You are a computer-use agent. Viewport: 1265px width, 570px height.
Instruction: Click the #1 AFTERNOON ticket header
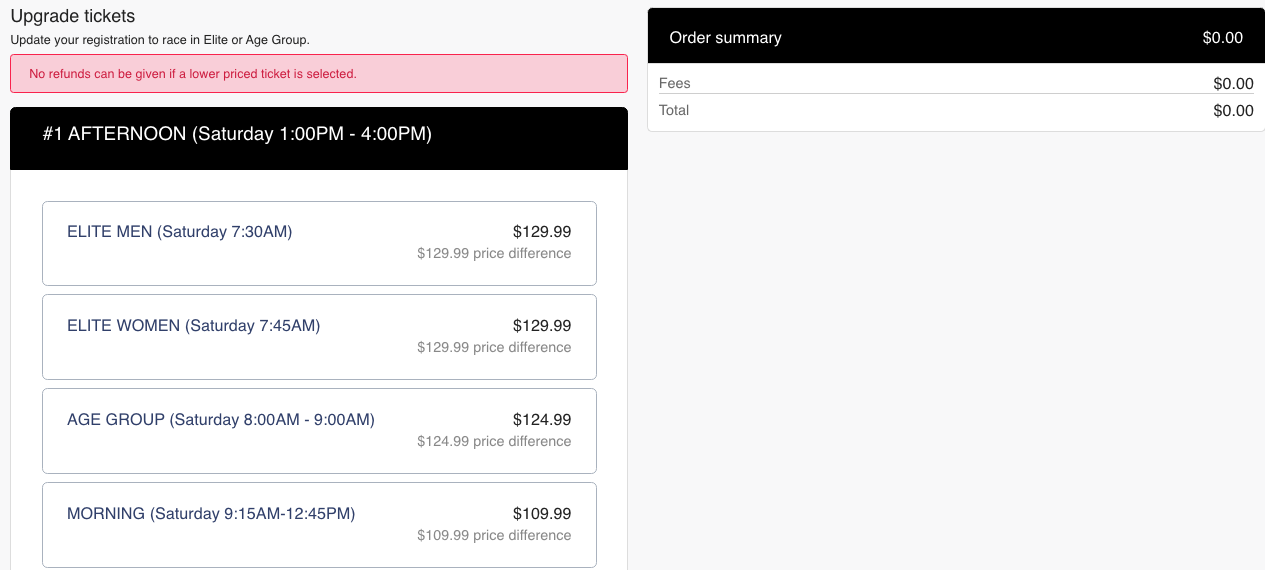[237, 134]
